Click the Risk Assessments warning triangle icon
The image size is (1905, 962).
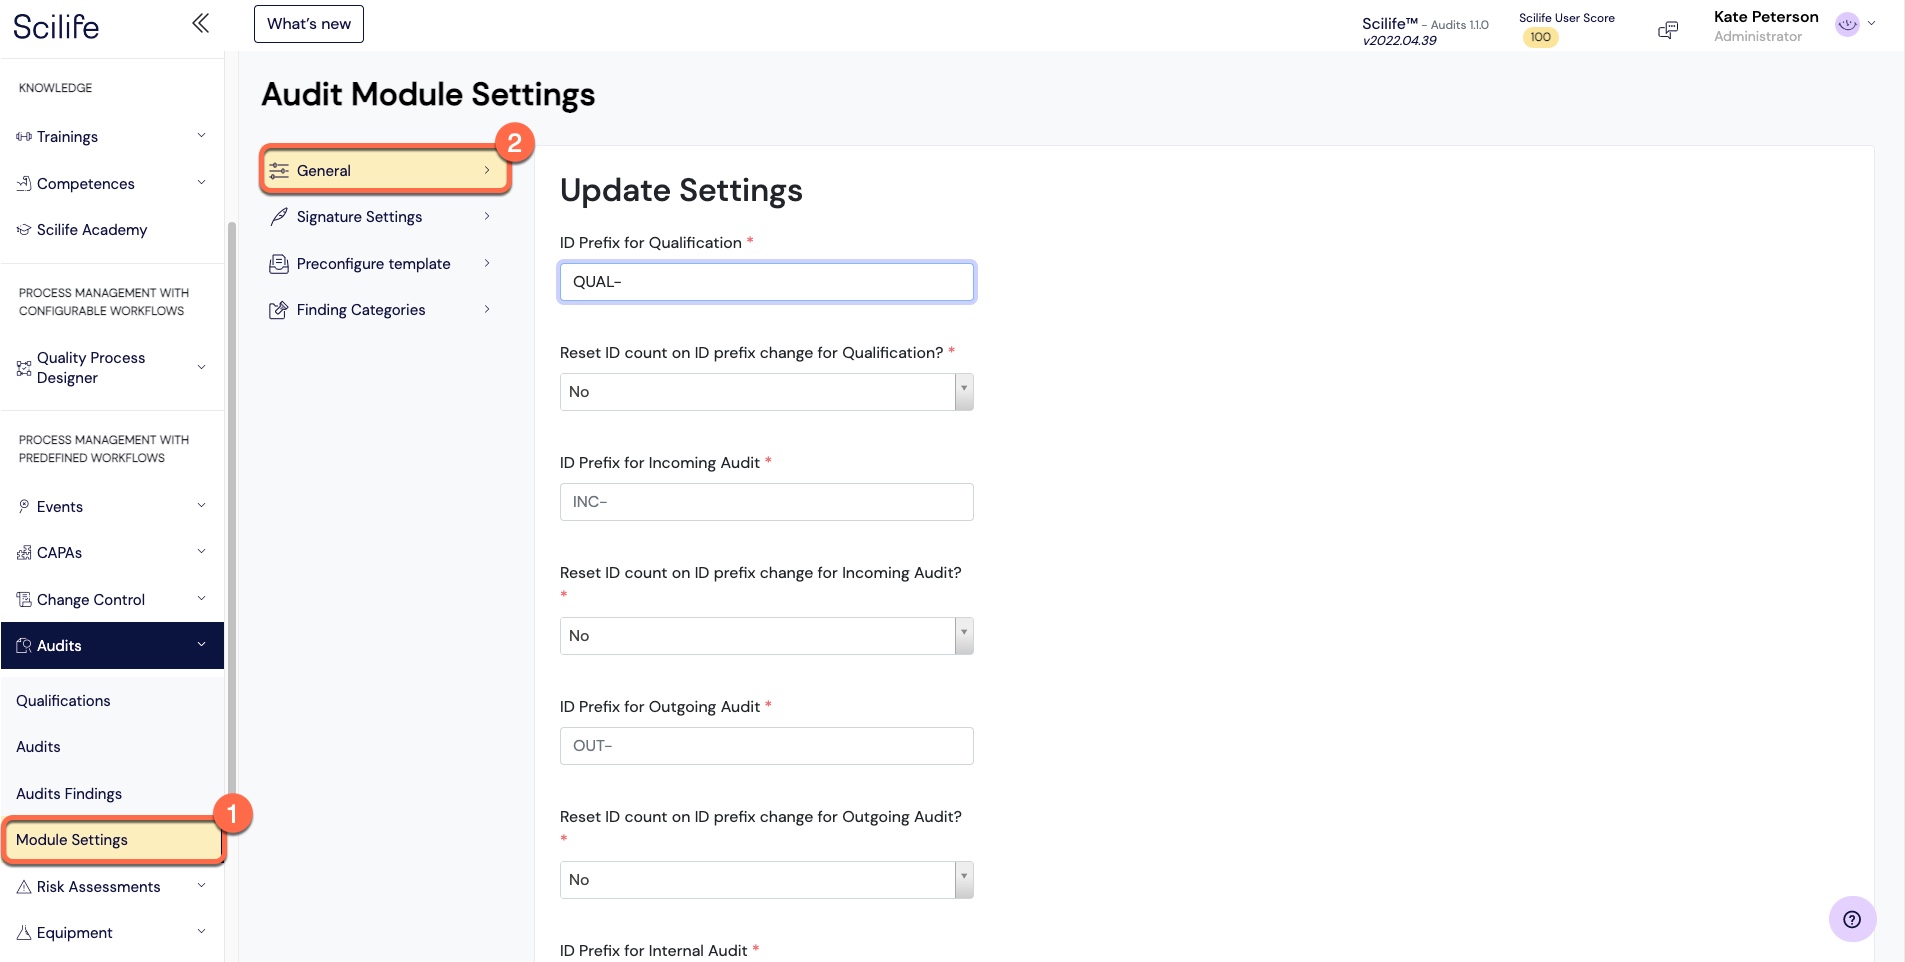[24, 887]
